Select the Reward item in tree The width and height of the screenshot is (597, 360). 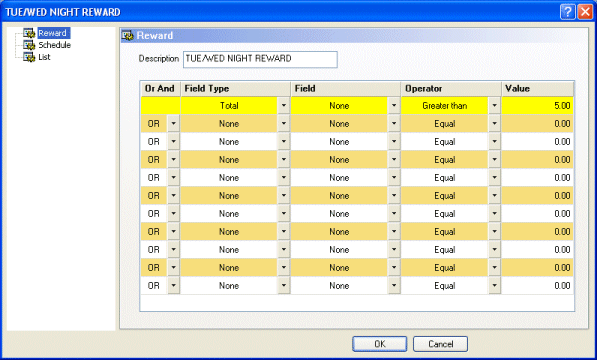[x=53, y=33]
